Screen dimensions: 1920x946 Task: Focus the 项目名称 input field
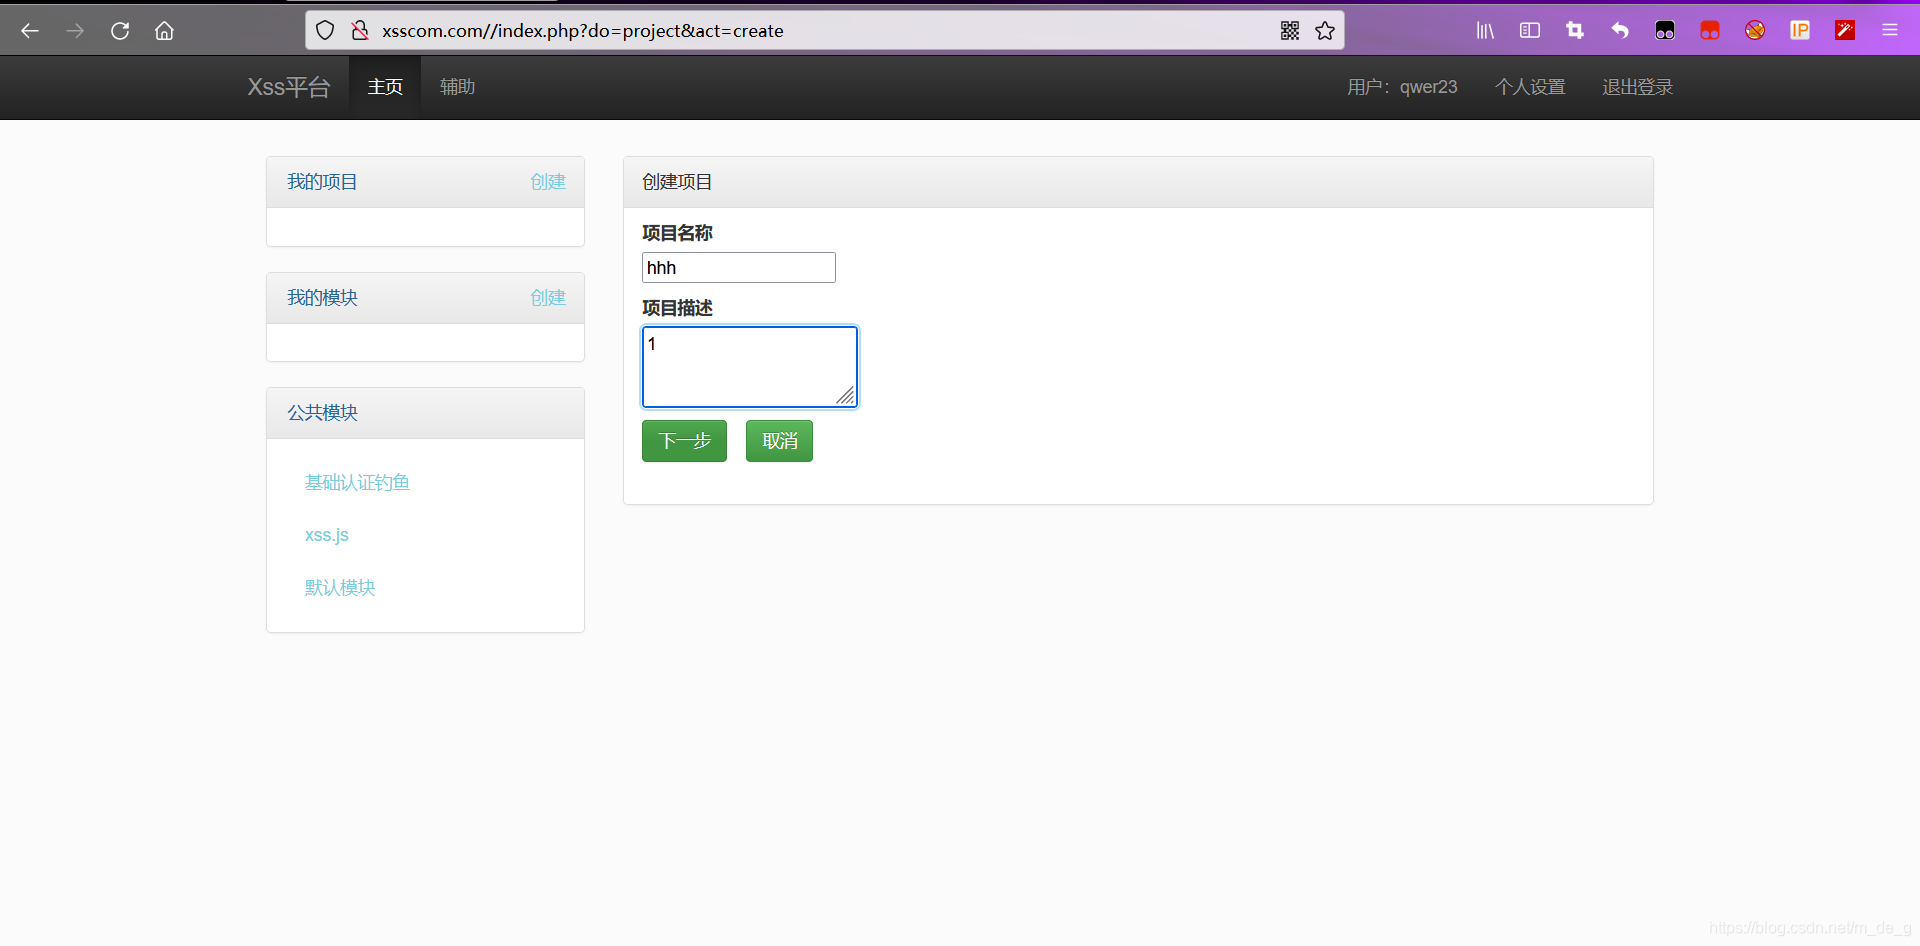[739, 268]
